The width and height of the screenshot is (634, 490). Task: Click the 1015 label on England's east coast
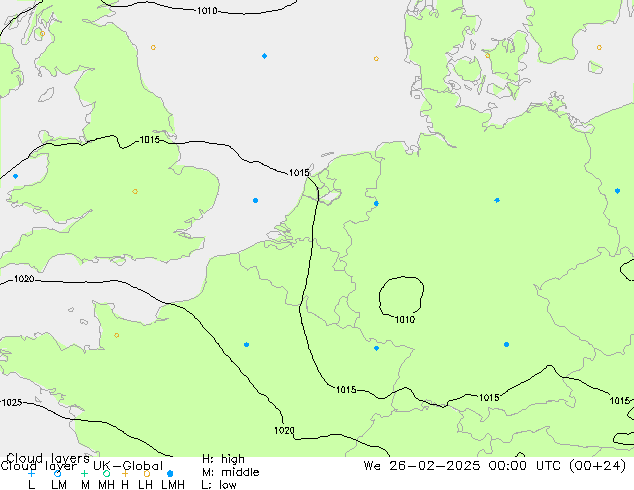pos(150,140)
